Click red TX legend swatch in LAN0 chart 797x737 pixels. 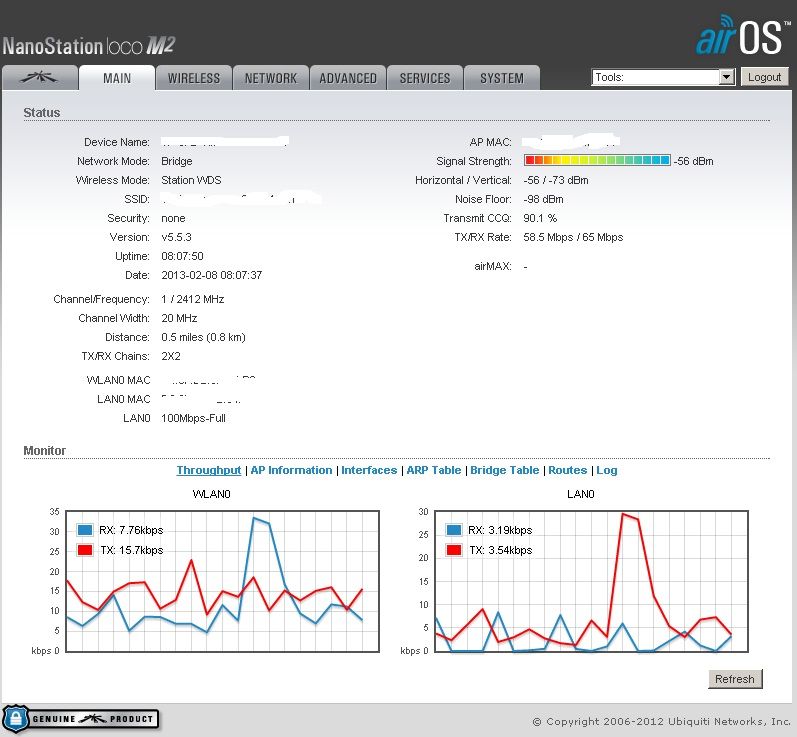[x=455, y=550]
